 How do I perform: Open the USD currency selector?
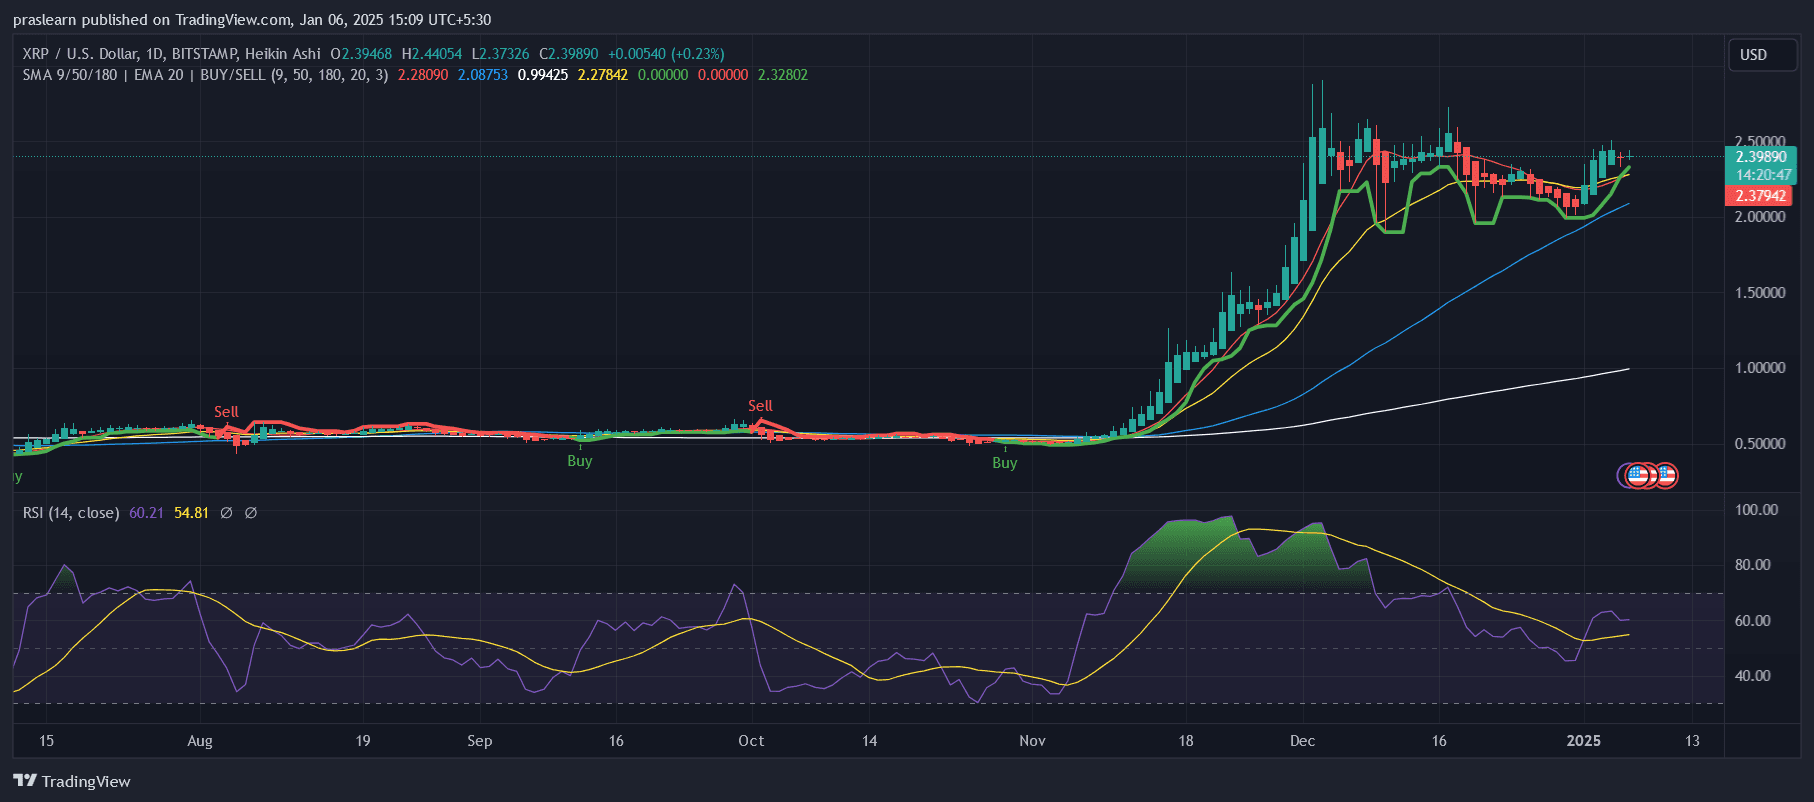[x=1763, y=55]
